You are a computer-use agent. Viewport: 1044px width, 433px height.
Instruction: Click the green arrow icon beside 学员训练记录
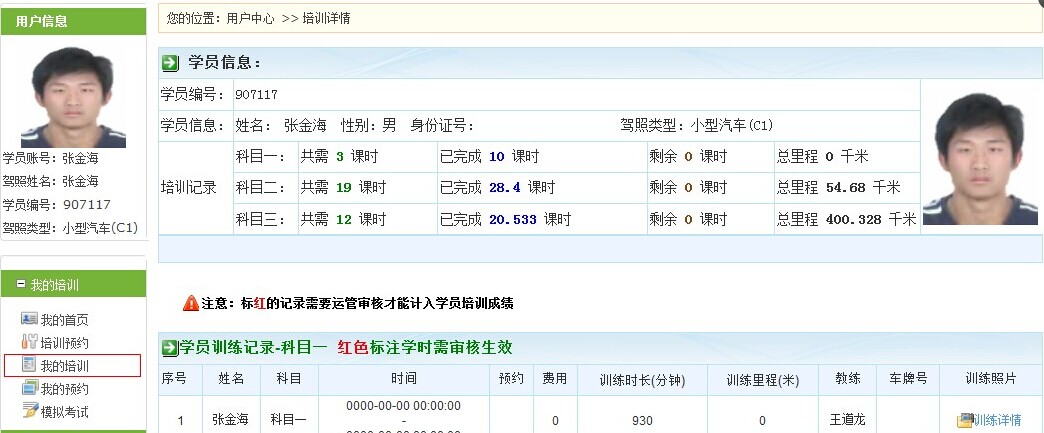171,348
